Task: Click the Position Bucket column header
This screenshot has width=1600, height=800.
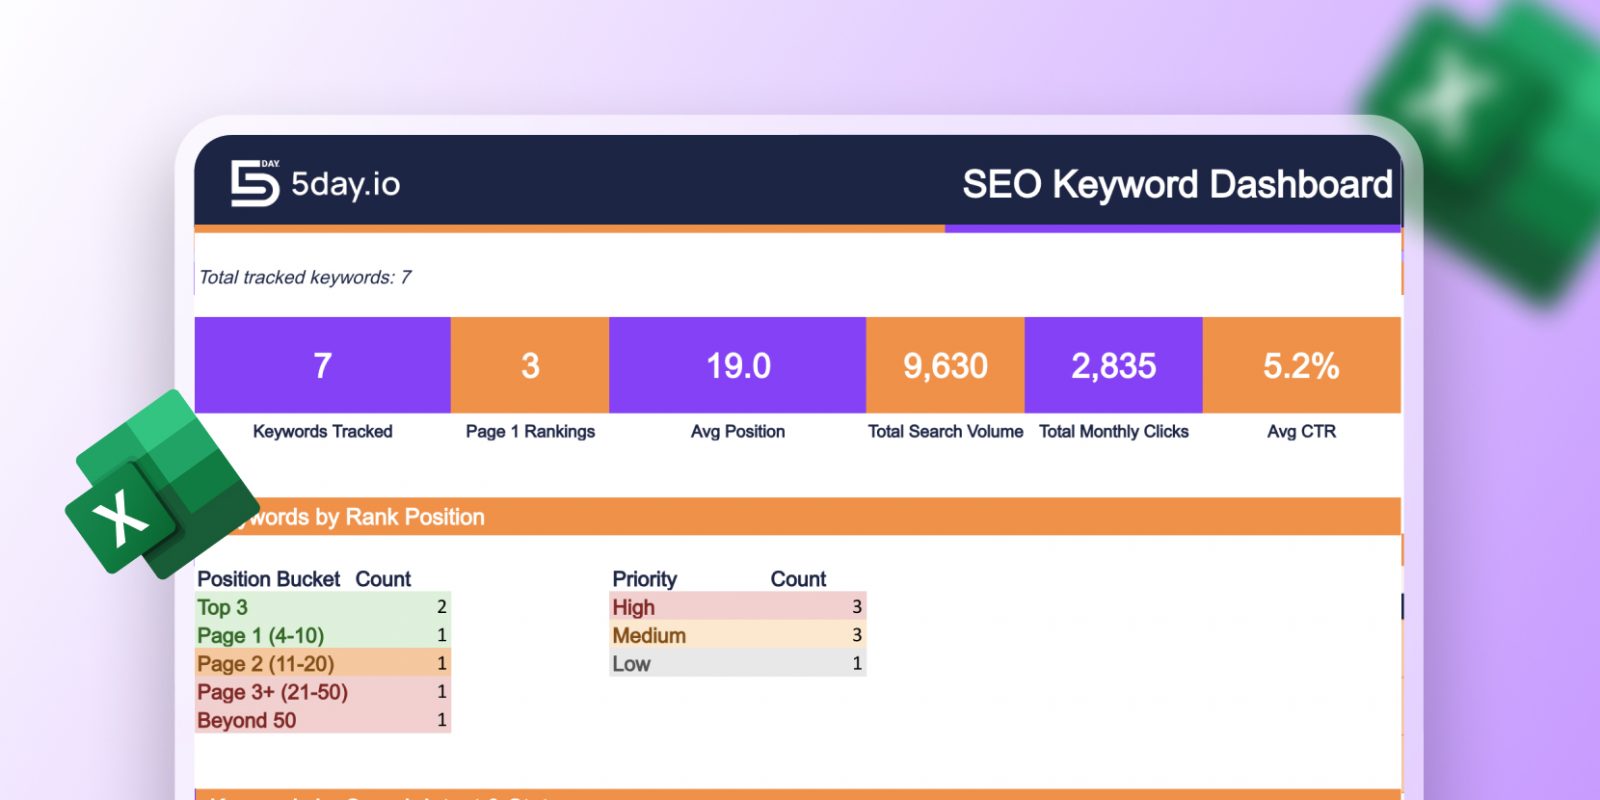Action: pos(269,579)
